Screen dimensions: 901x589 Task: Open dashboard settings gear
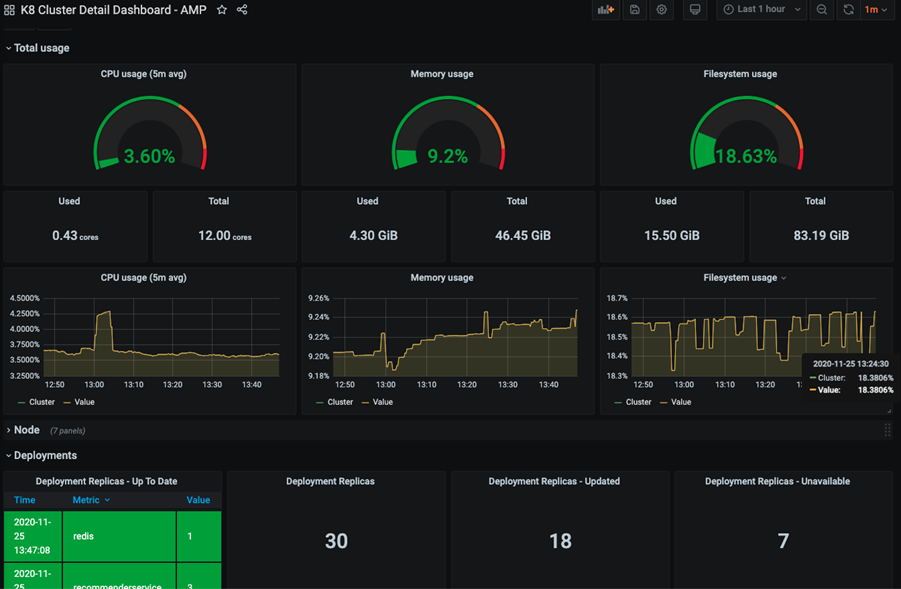pyautogui.click(x=661, y=10)
